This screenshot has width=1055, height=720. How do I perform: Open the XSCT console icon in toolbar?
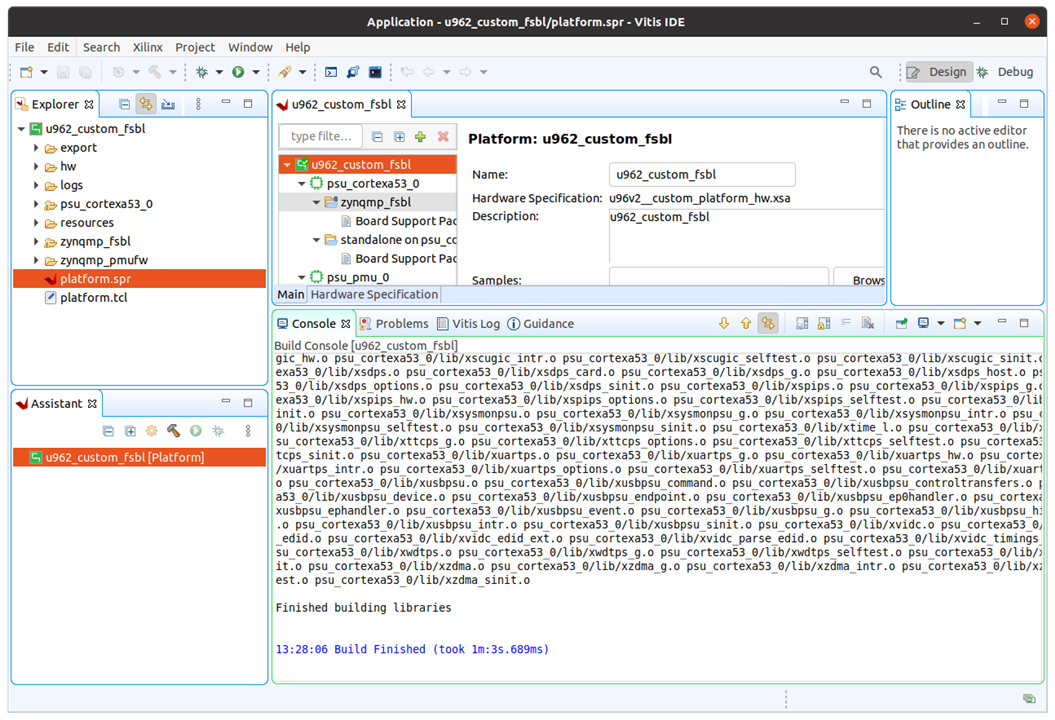point(331,72)
